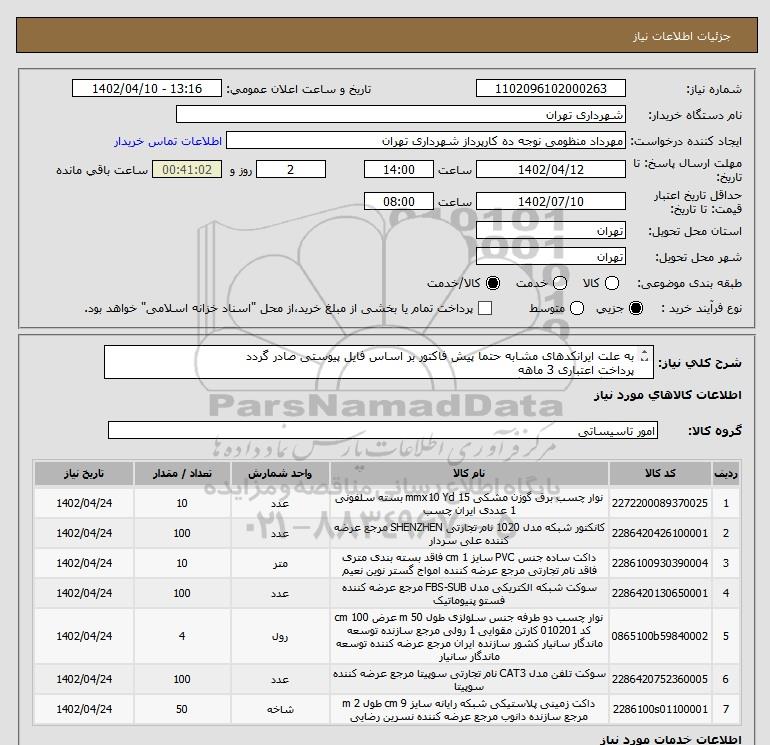Click the description box scroll arrows
This screenshot has height=745, width=770.
[645, 356]
